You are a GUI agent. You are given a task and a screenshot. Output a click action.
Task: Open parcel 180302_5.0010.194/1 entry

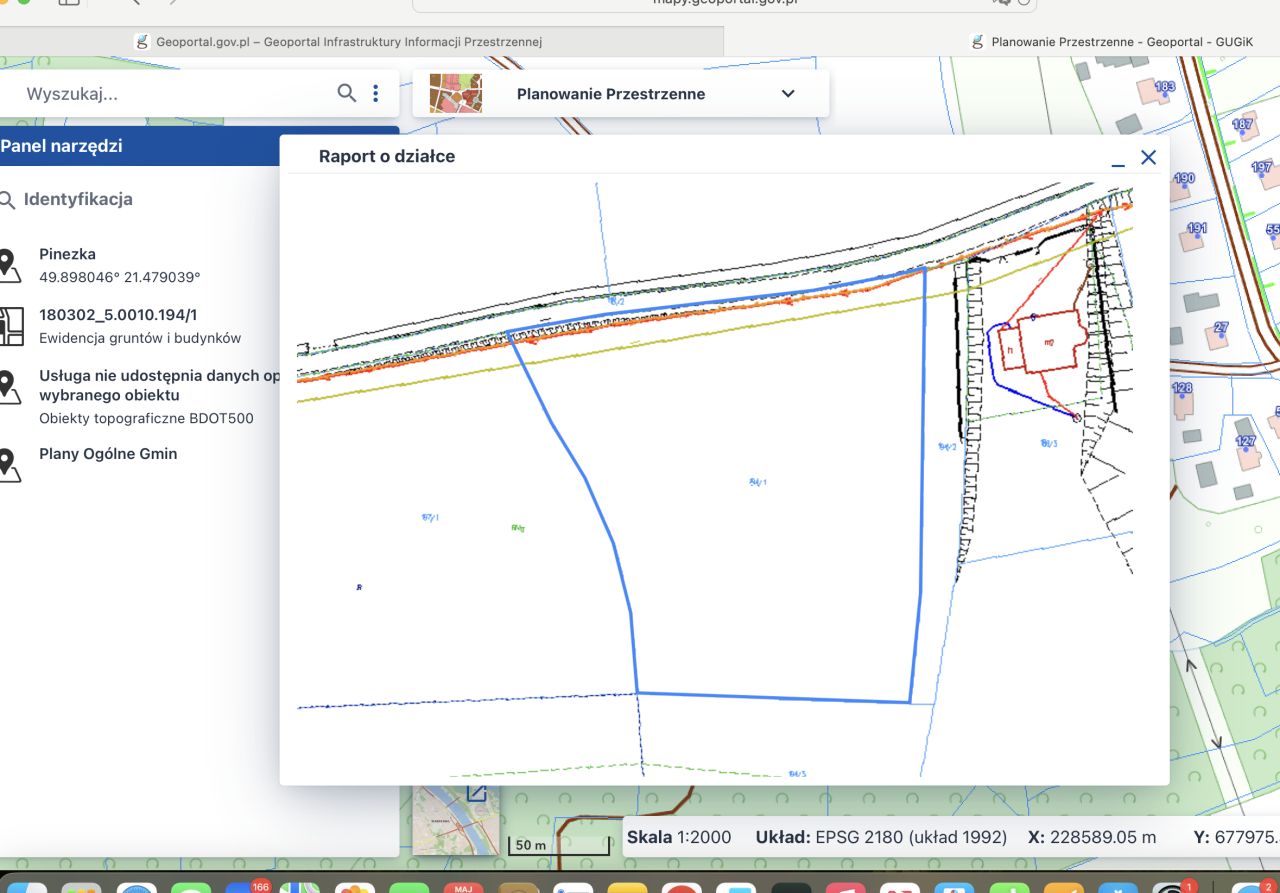click(140, 326)
